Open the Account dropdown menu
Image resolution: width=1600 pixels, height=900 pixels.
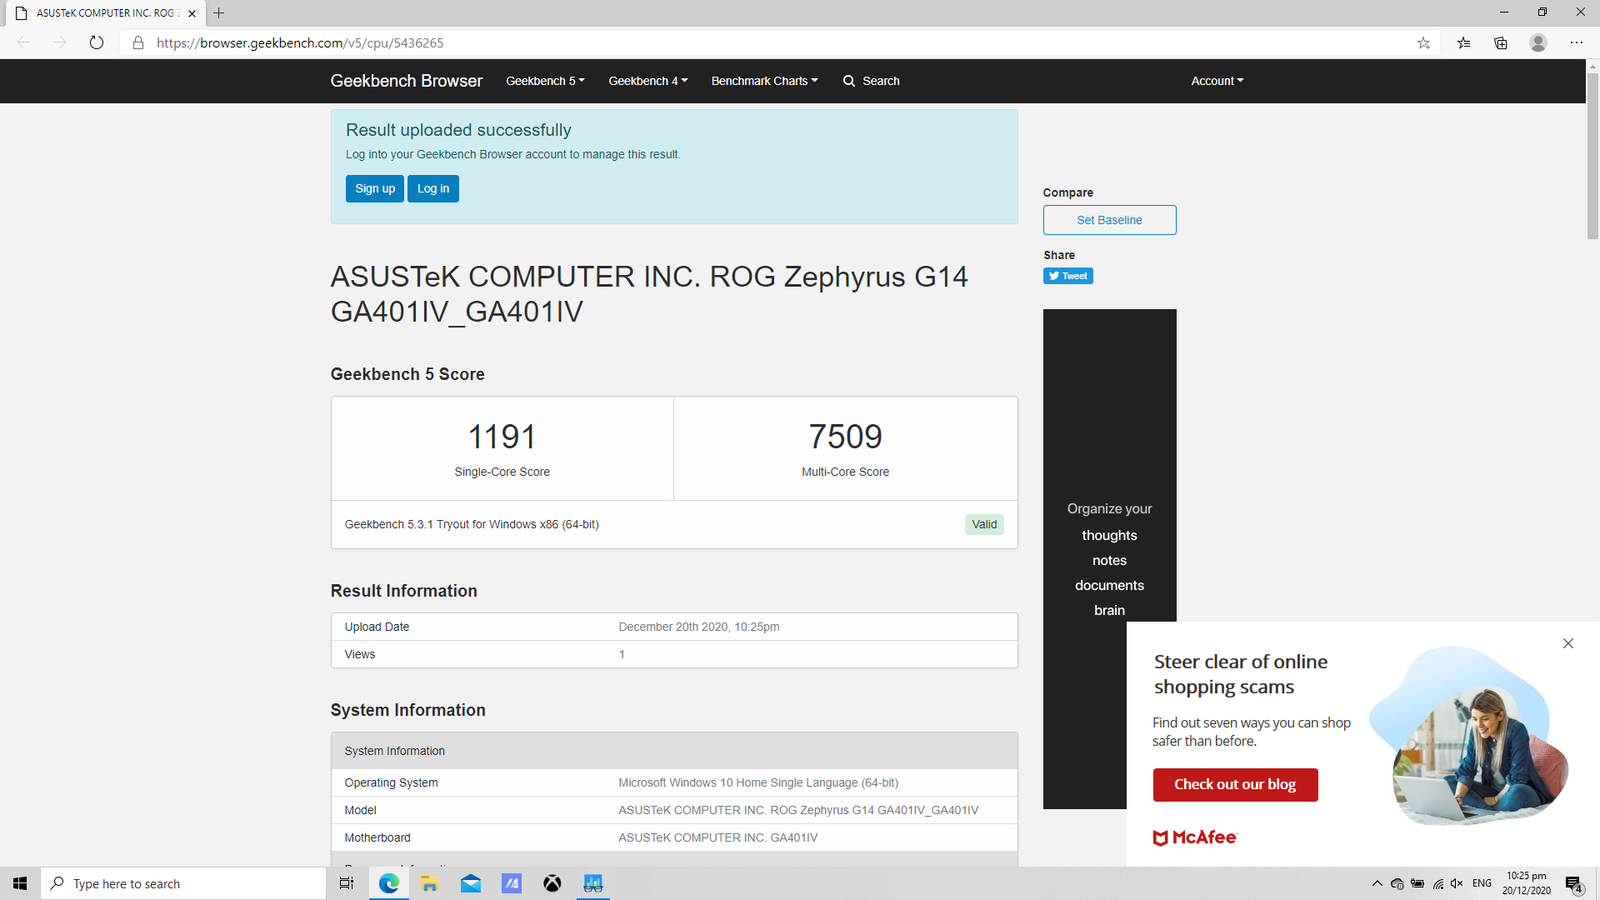1216,81
